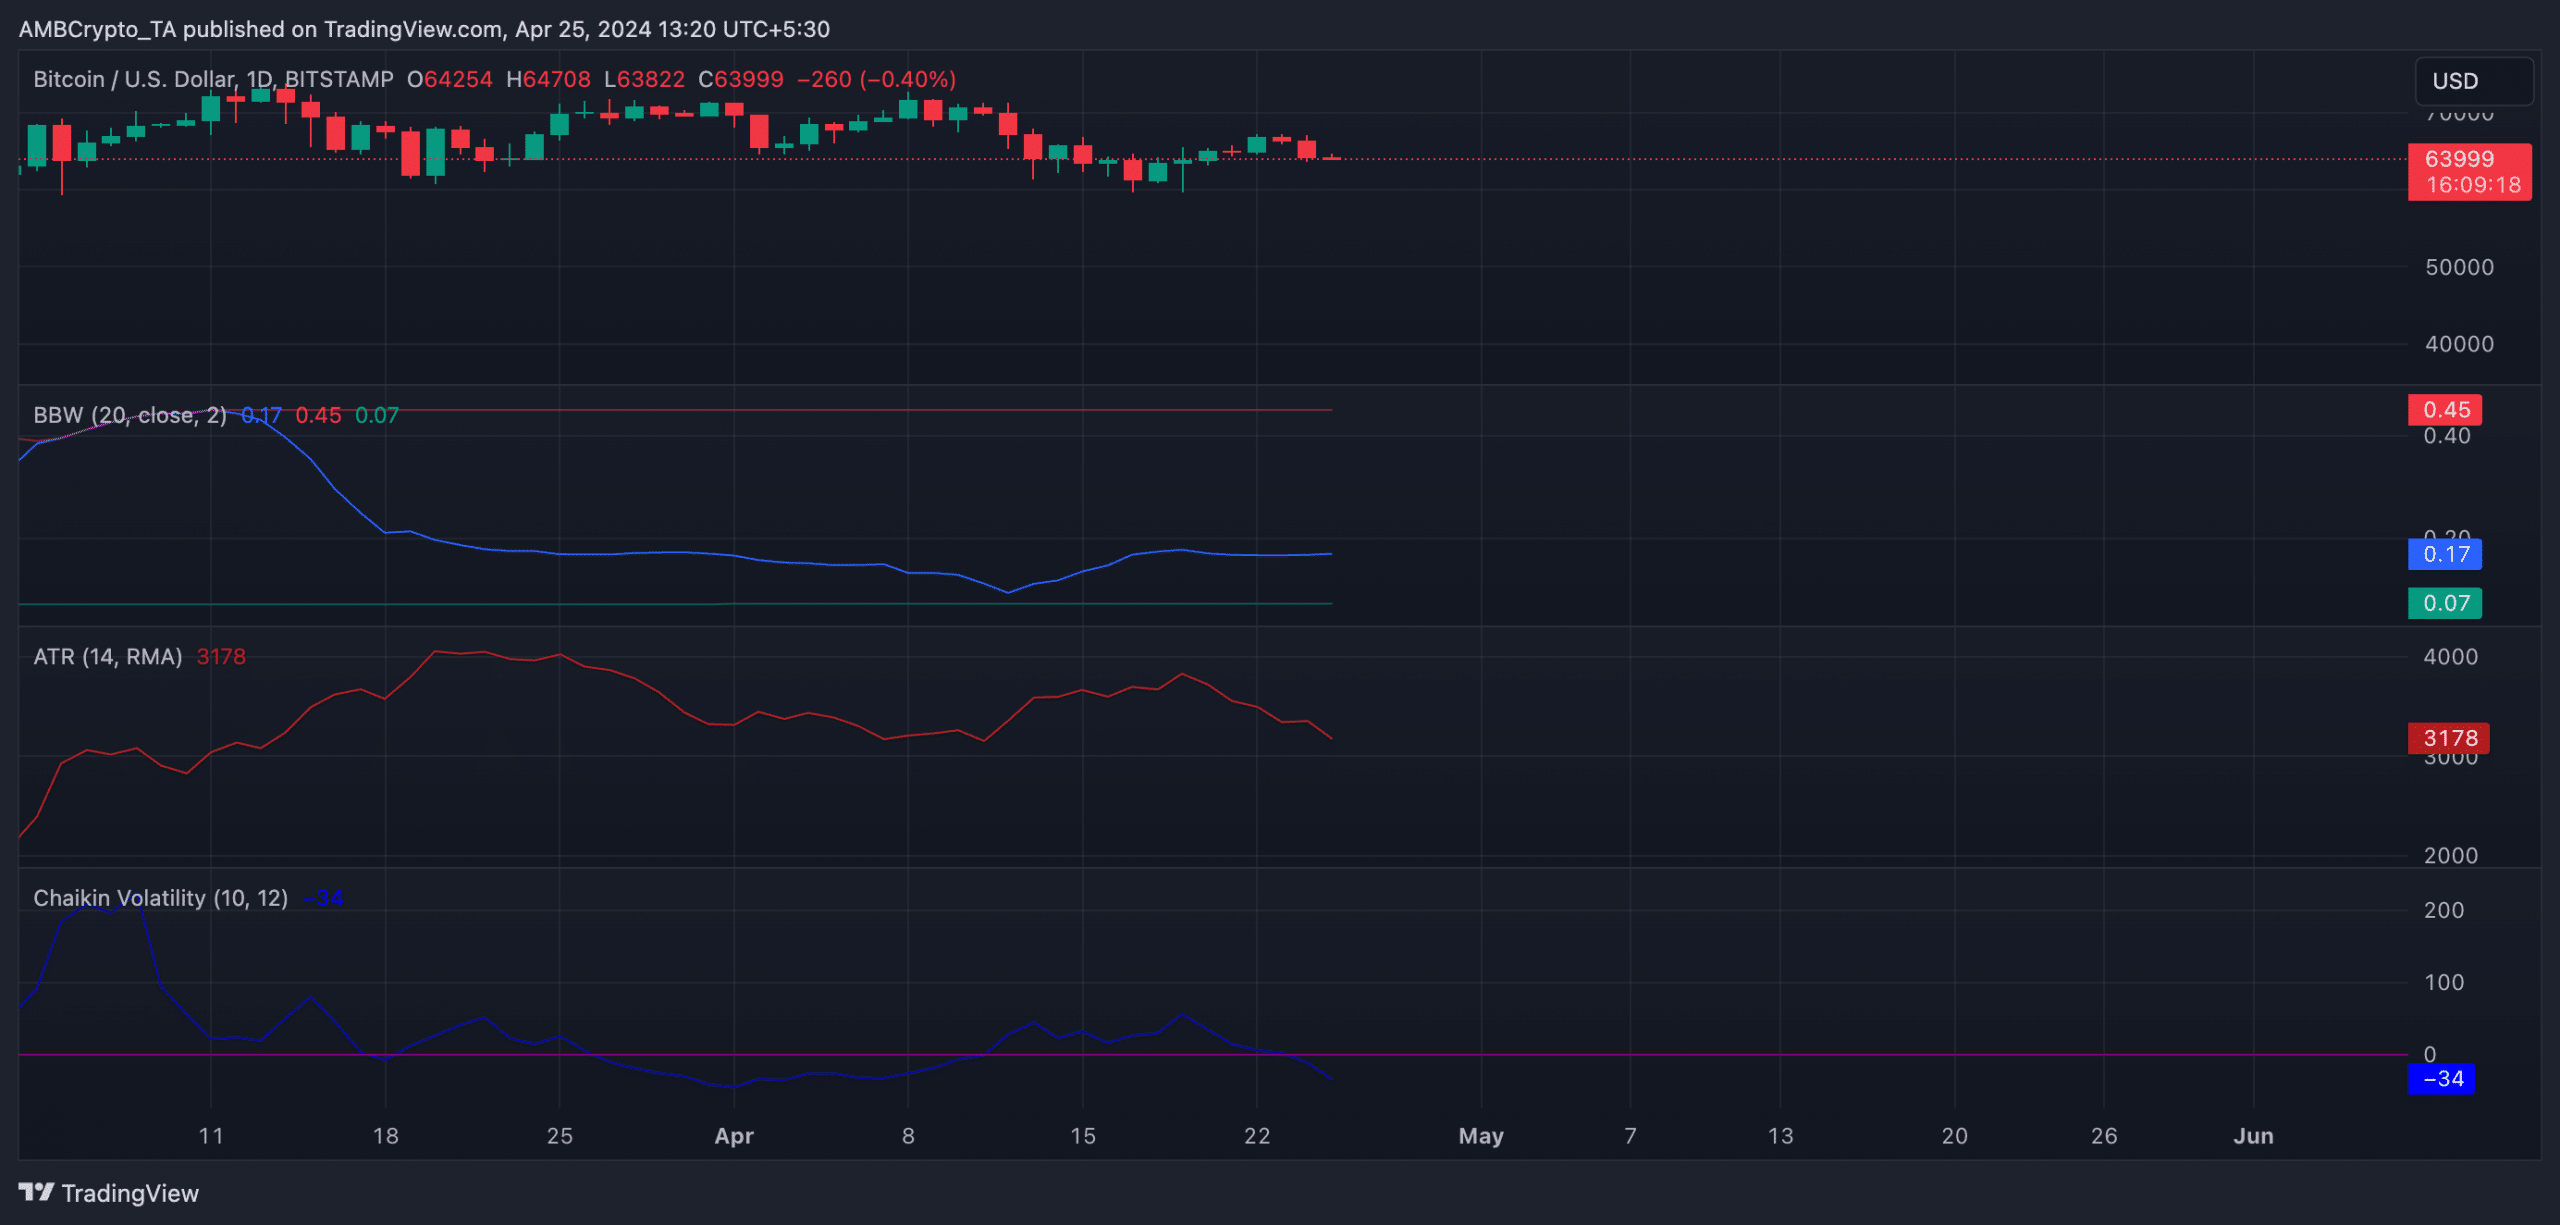The height and width of the screenshot is (1225, 2560).
Task: Select the BBW (20, close, 2) indicator label
Action: pyautogui.click(x=130, y=415)
